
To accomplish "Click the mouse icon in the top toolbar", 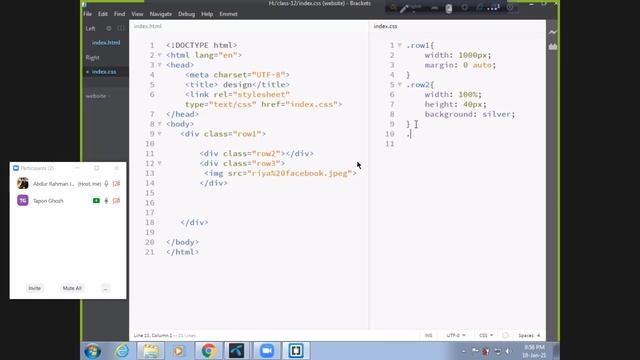I will click(449, 8).
